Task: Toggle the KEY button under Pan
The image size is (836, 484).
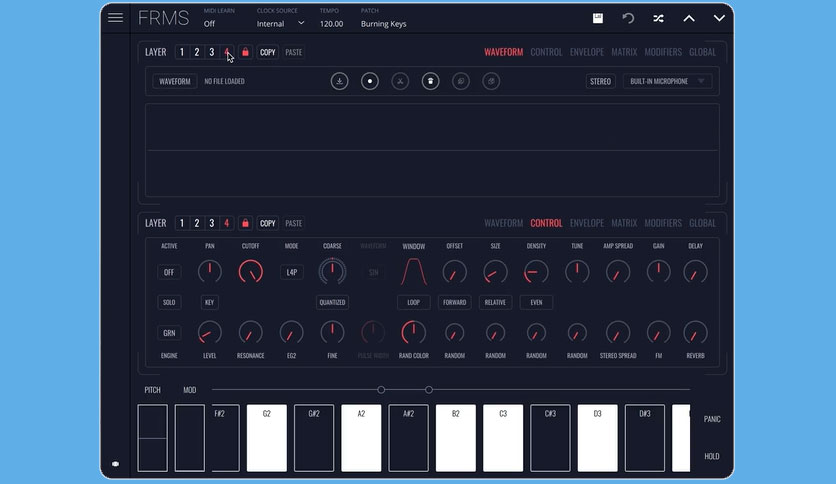Action: tap(210, 302)
